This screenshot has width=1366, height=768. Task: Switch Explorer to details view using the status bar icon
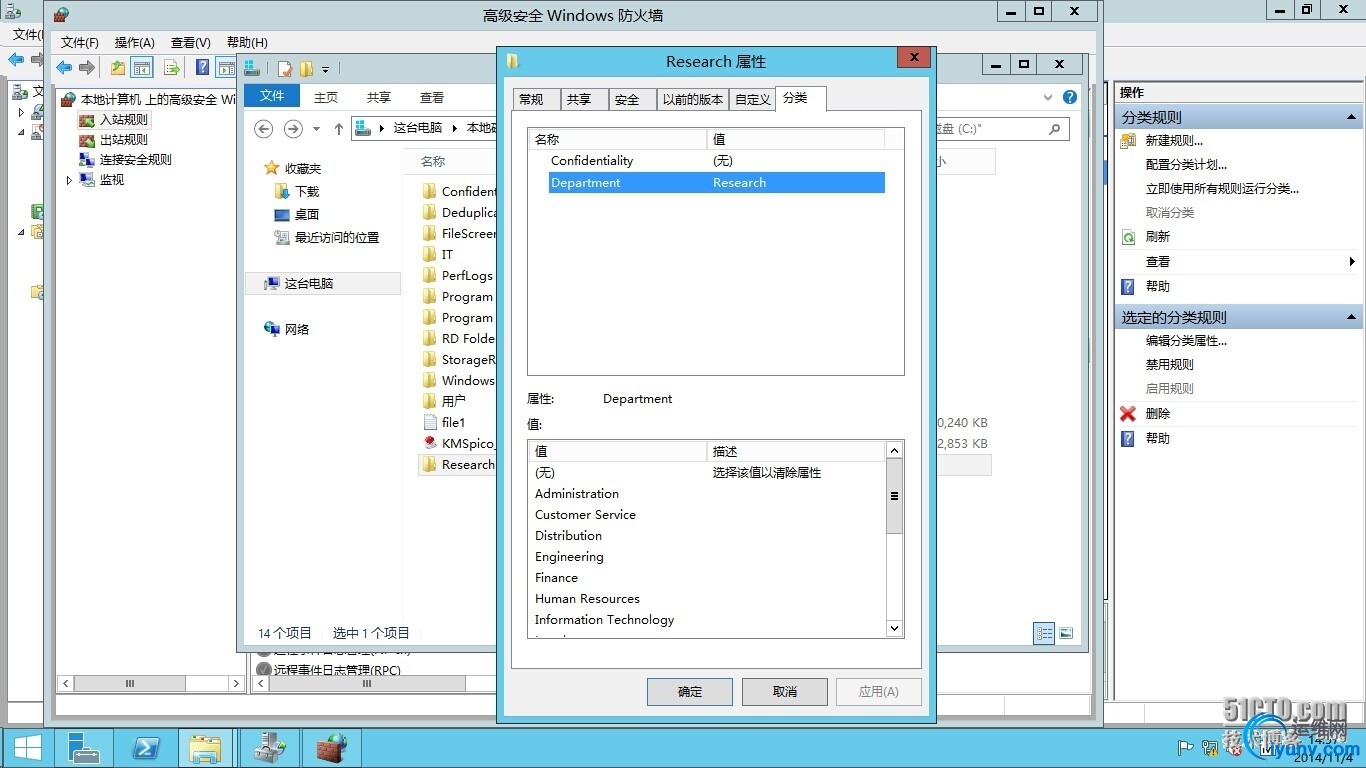[1044, 633]
